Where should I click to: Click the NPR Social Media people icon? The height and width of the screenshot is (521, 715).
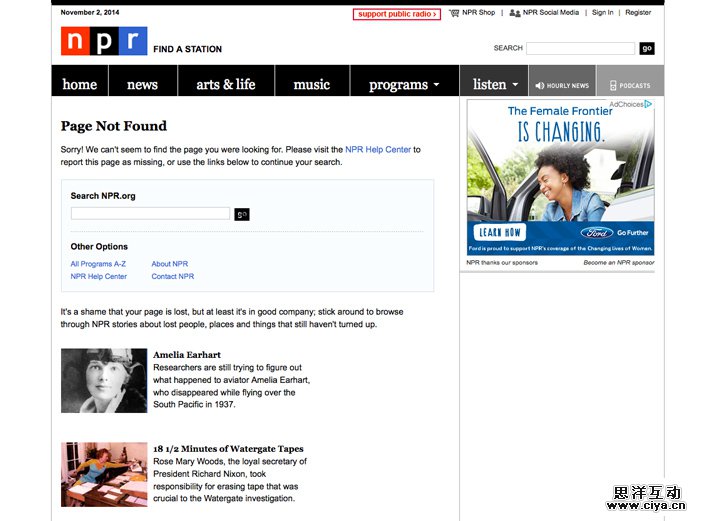point(514,13)
